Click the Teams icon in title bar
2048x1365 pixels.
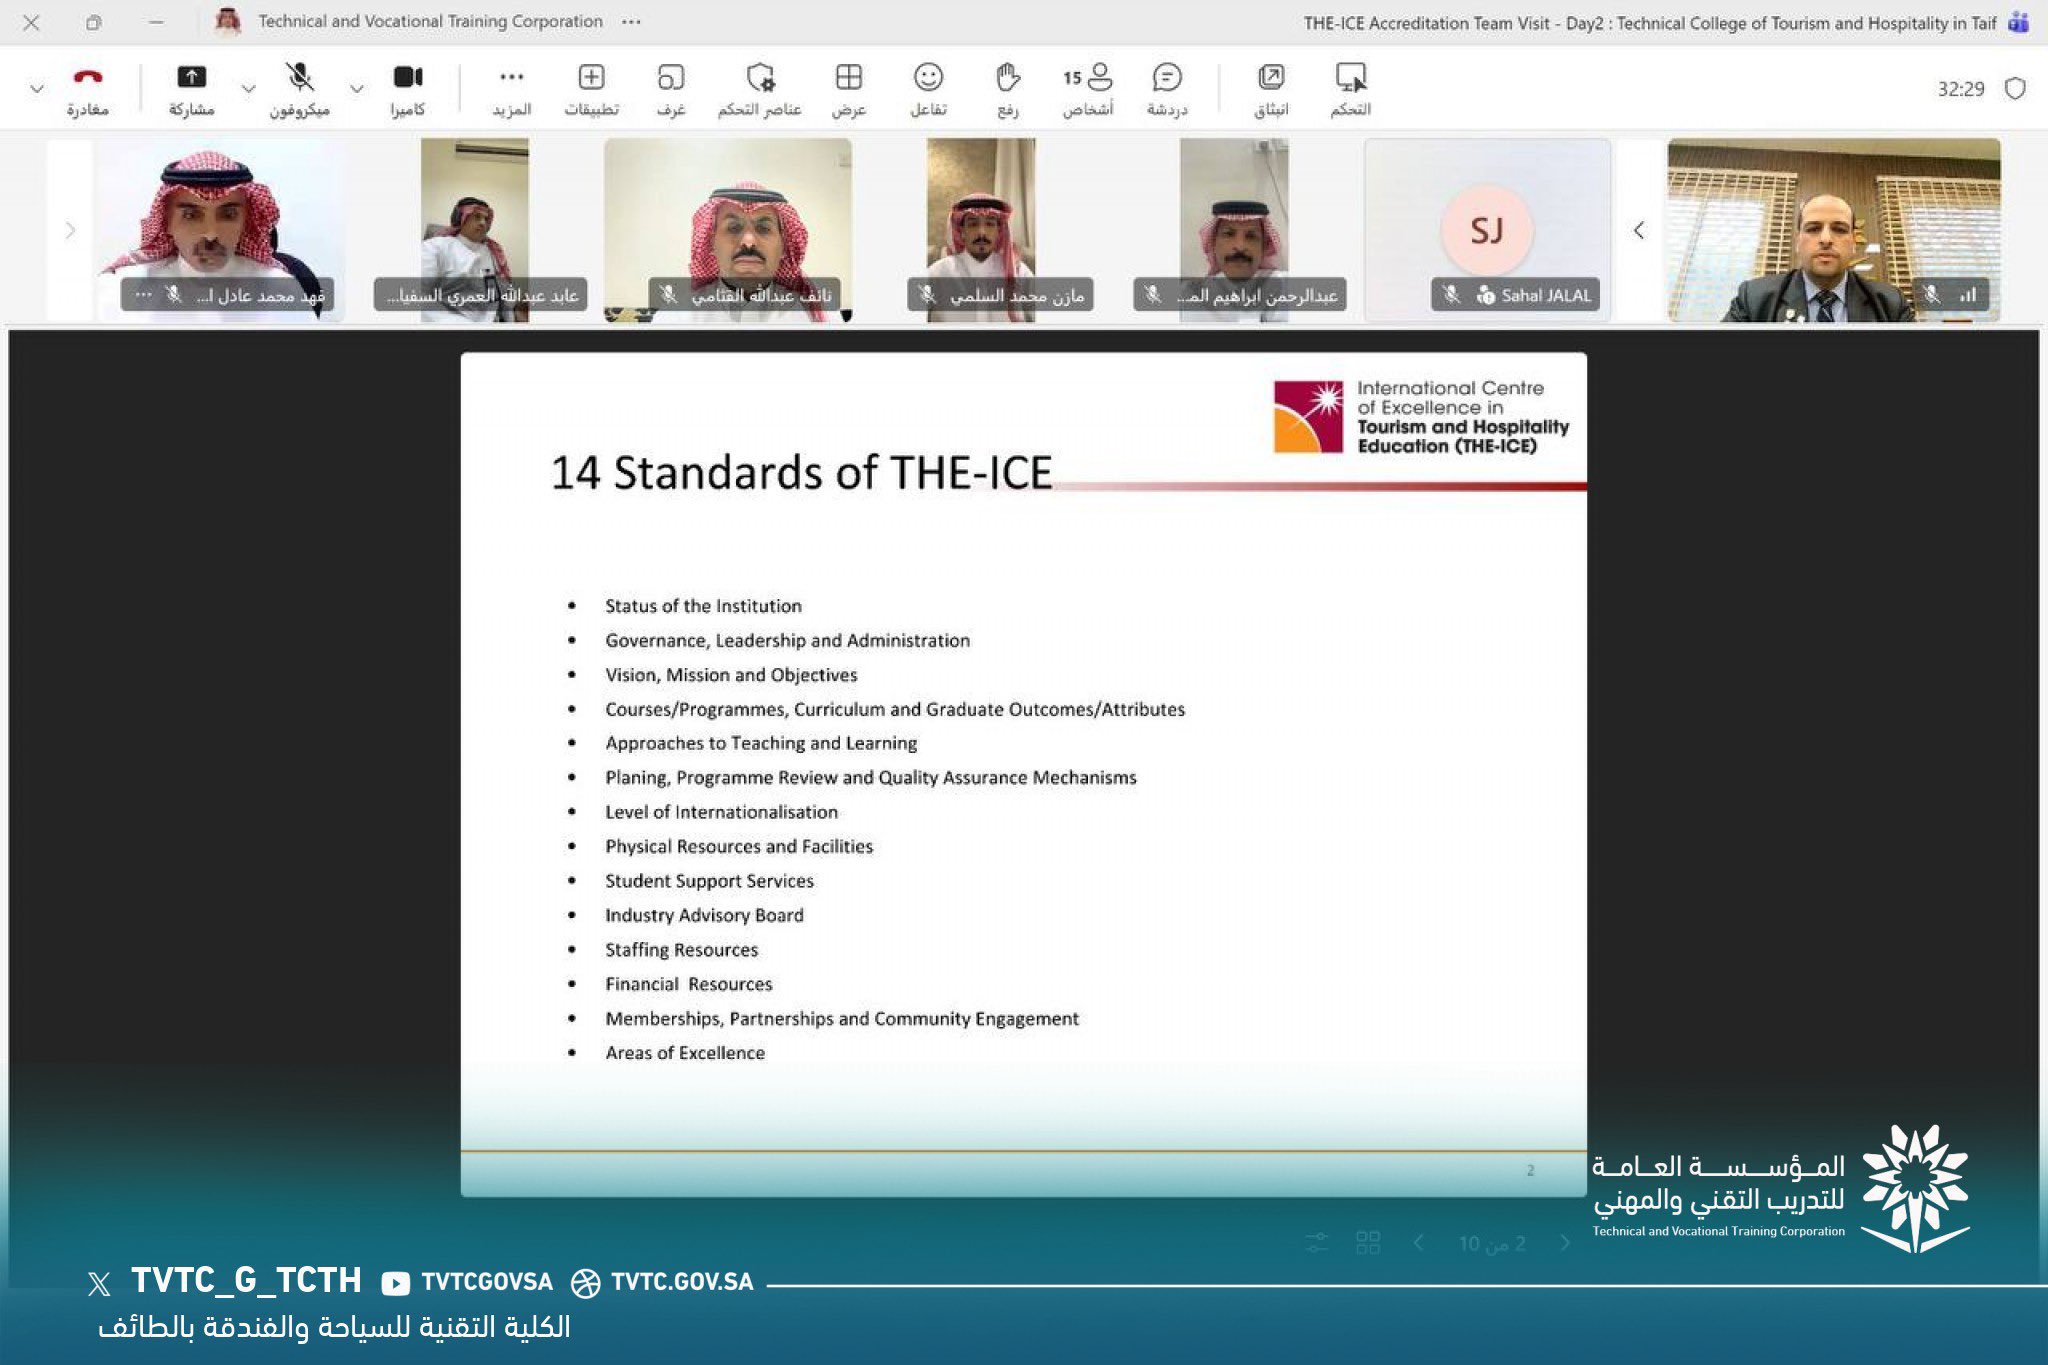pyautogui.click(x=2018, y=22)
